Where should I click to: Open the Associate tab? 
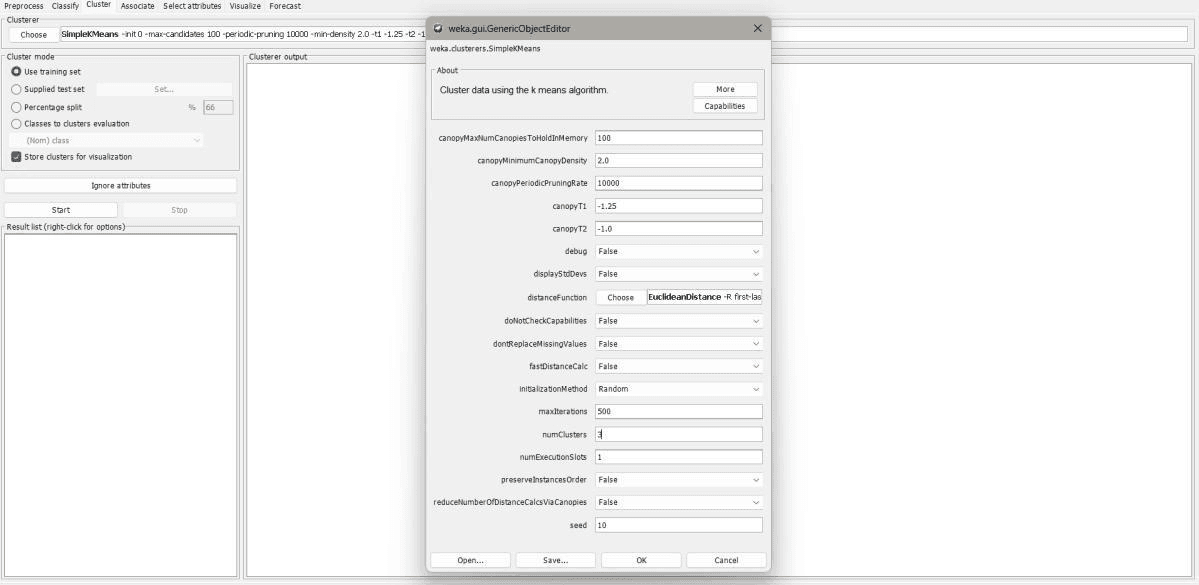pos(138,6)
